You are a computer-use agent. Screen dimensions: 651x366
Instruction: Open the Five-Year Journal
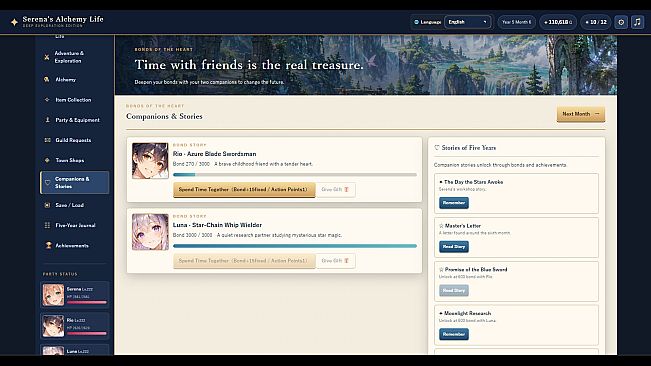(75, 225)
